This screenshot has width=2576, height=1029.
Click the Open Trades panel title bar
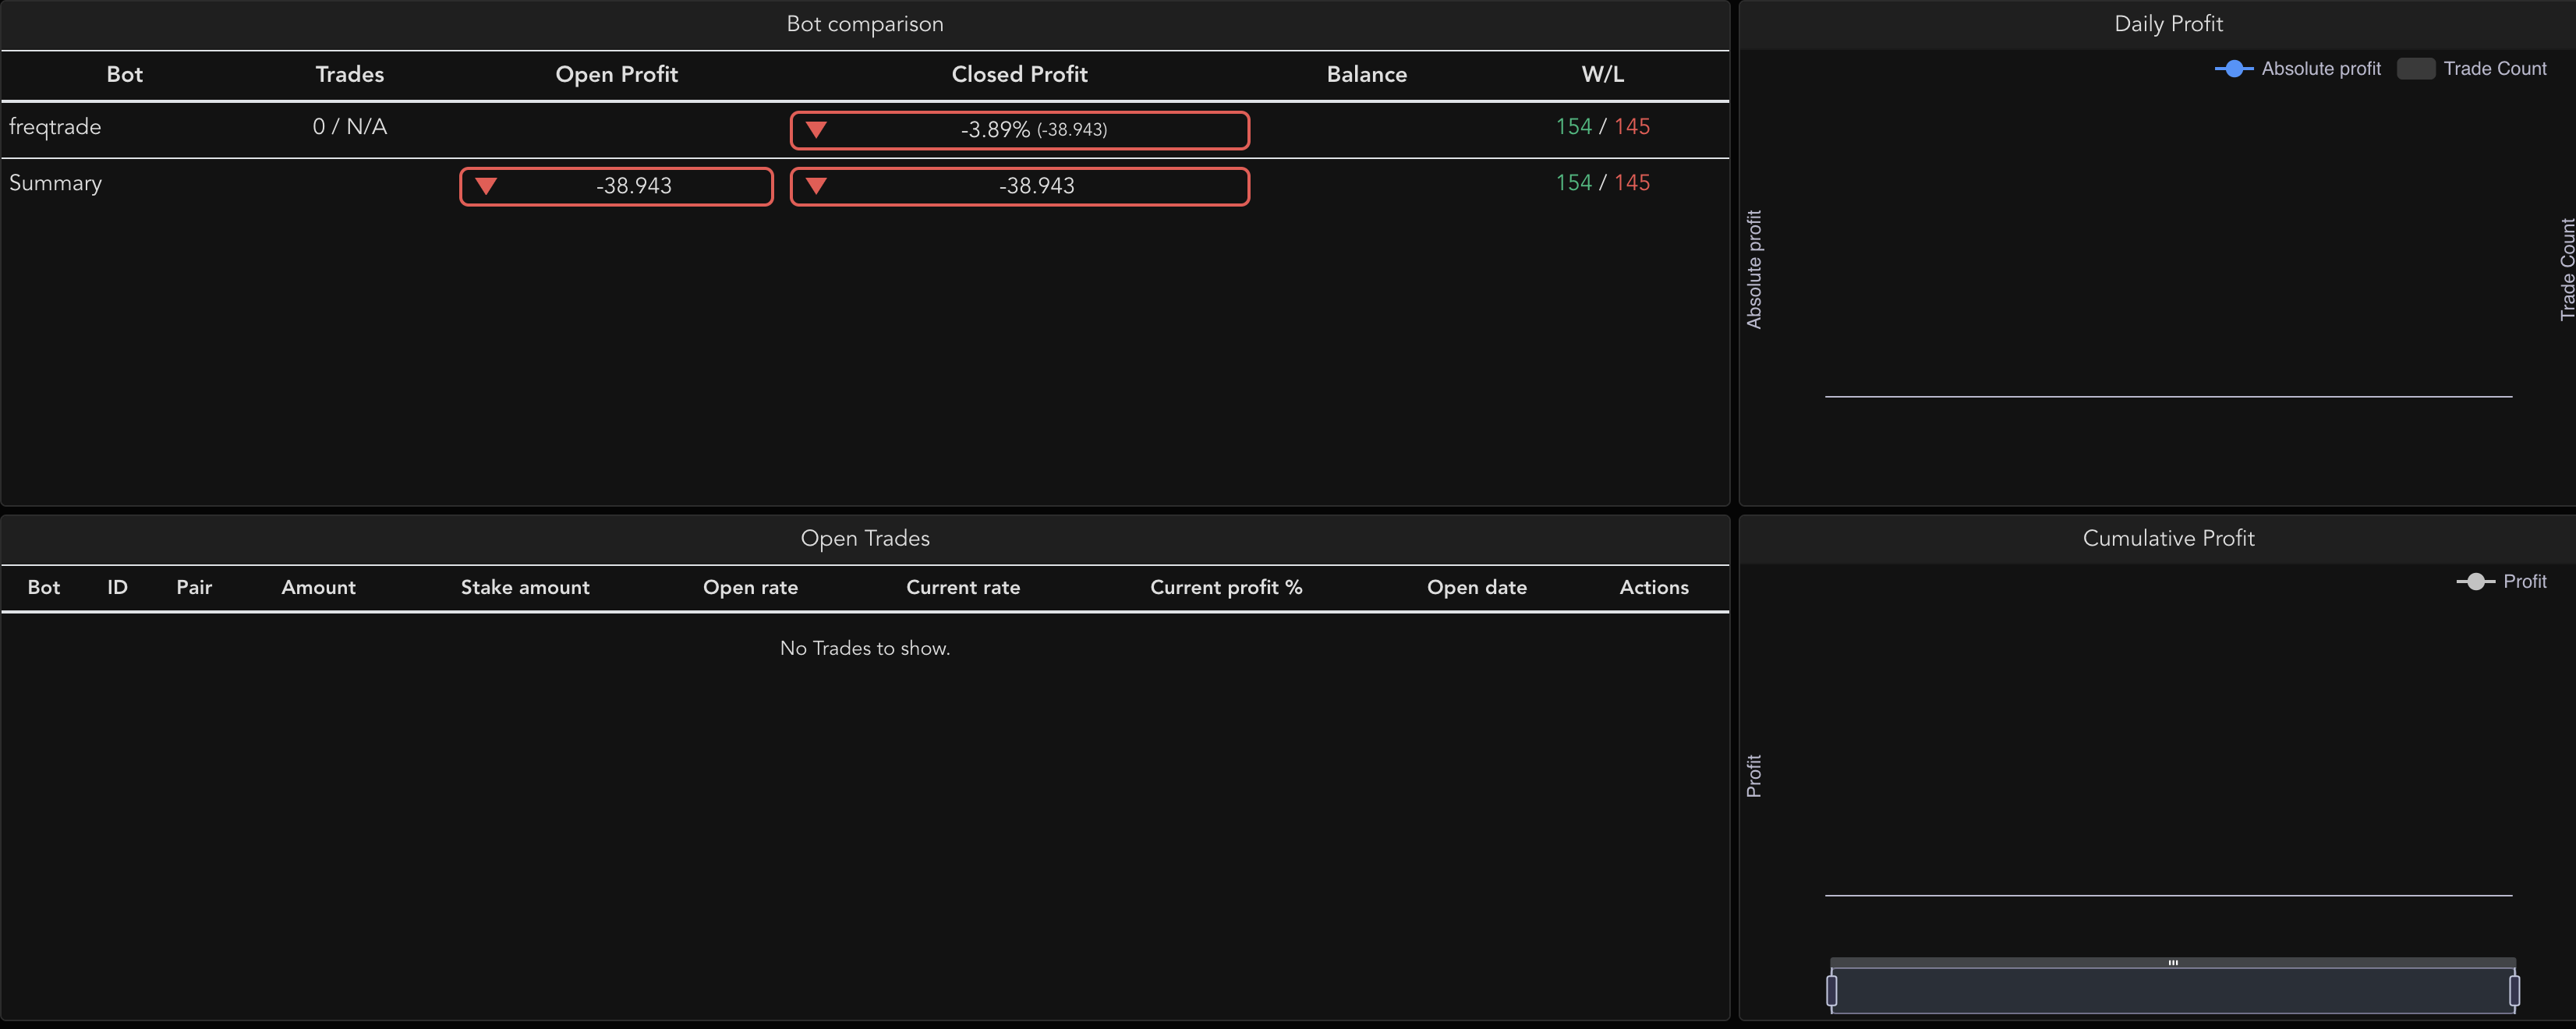pyautogui.click(x=865, y=538)
